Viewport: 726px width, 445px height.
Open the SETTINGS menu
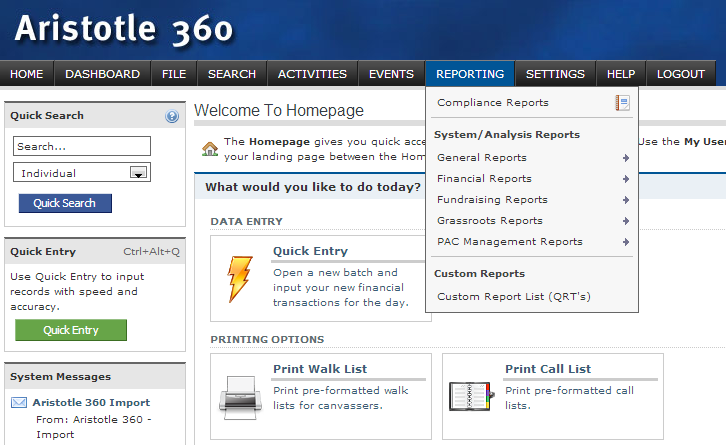point(555,74)
